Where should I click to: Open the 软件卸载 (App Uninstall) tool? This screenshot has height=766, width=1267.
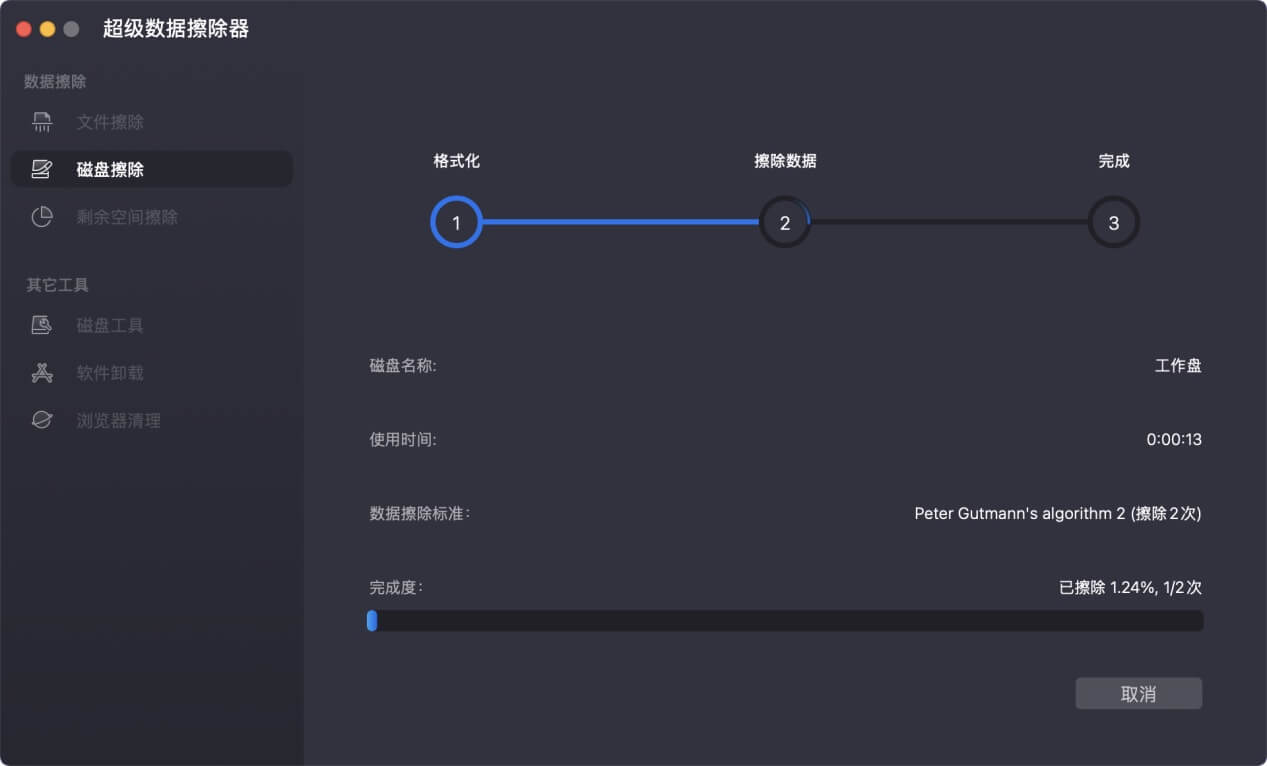tap(42, 372)
